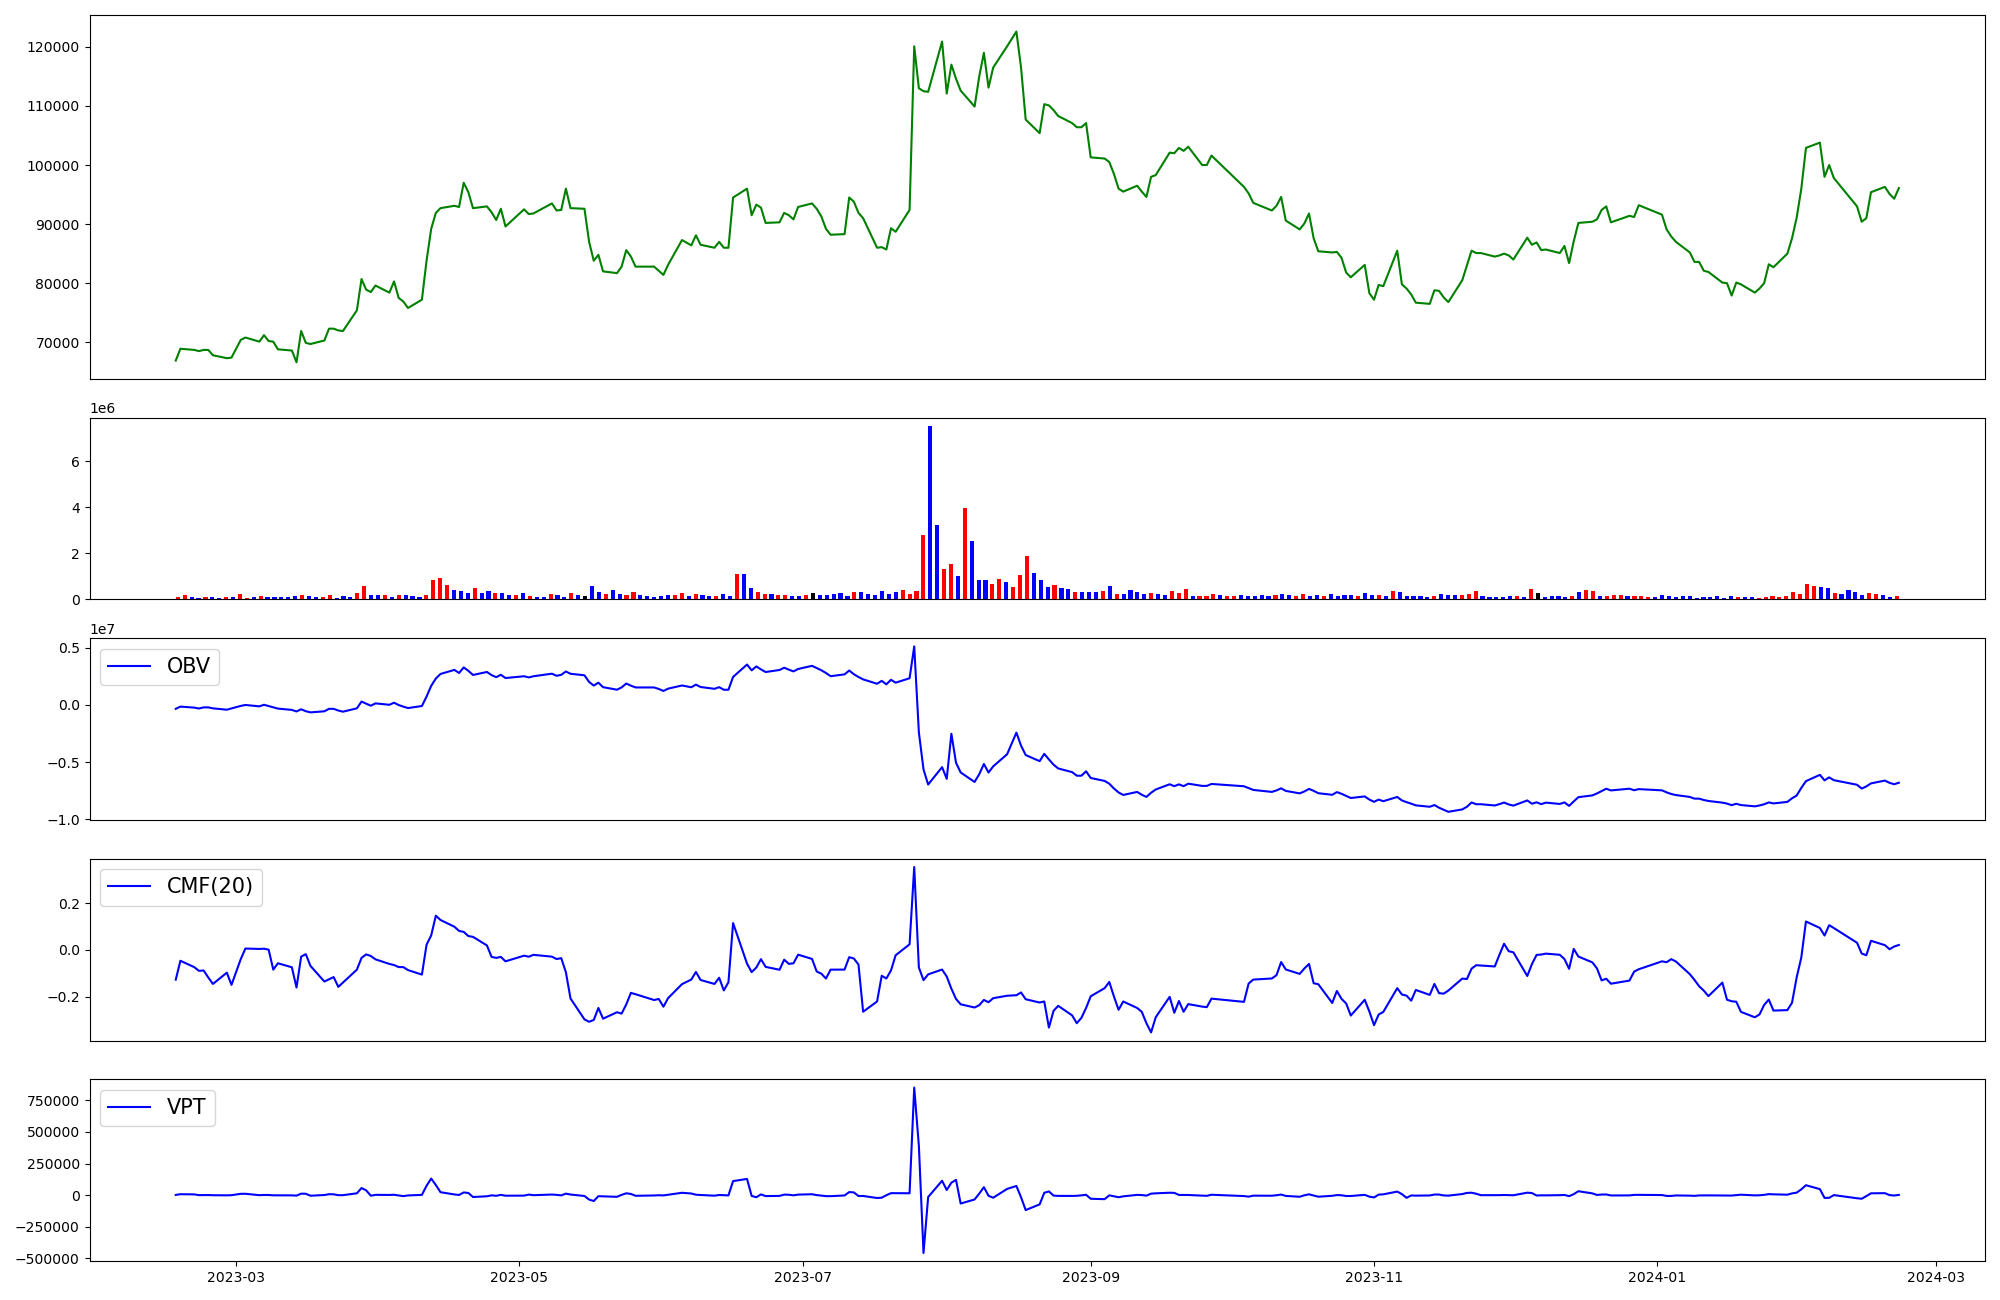Click the OBV legend label
2000x1300 pixels.
[188, 666]
